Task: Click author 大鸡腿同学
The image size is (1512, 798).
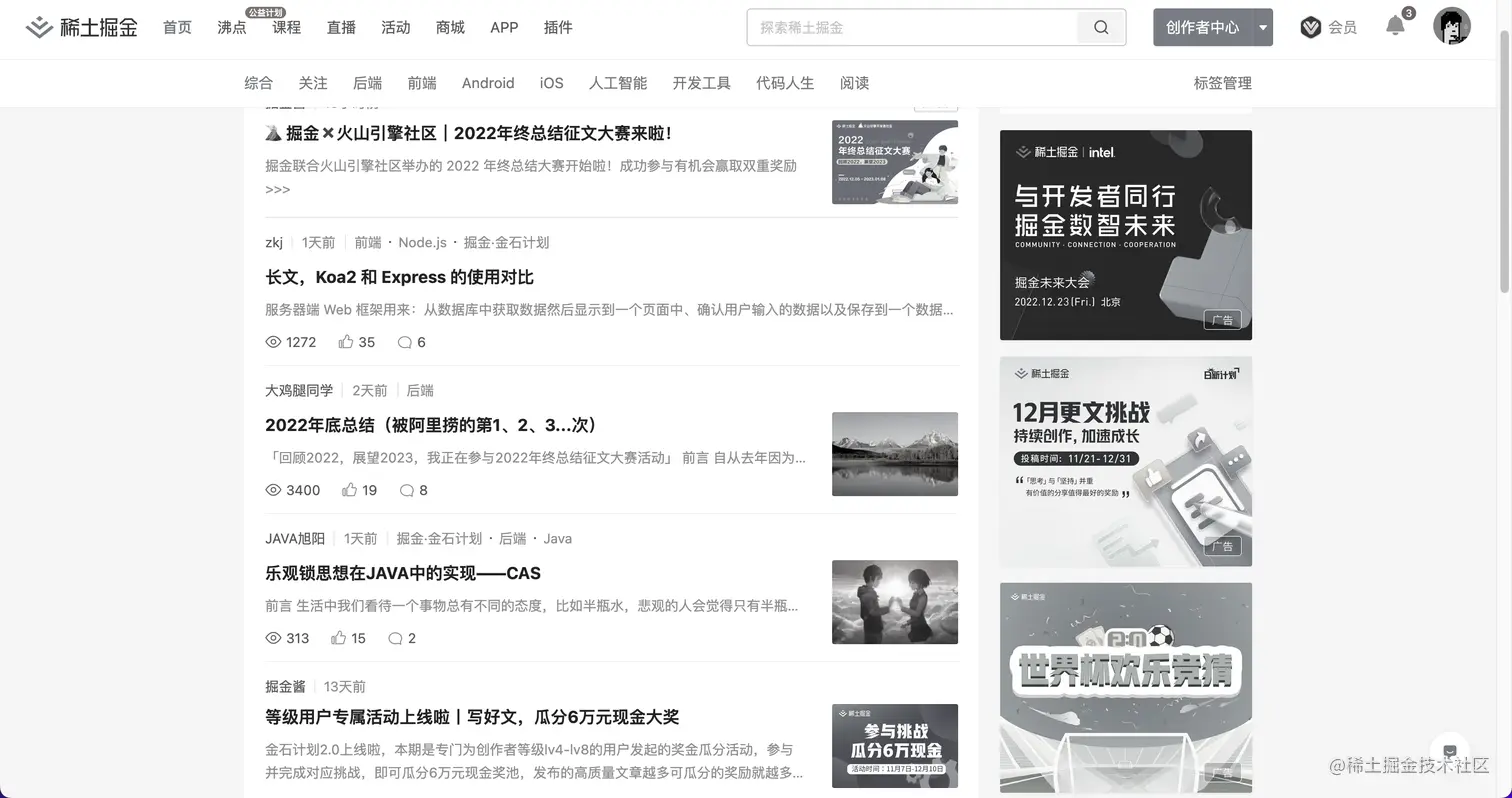Action: pyautogui.click(x=299, y=390)
